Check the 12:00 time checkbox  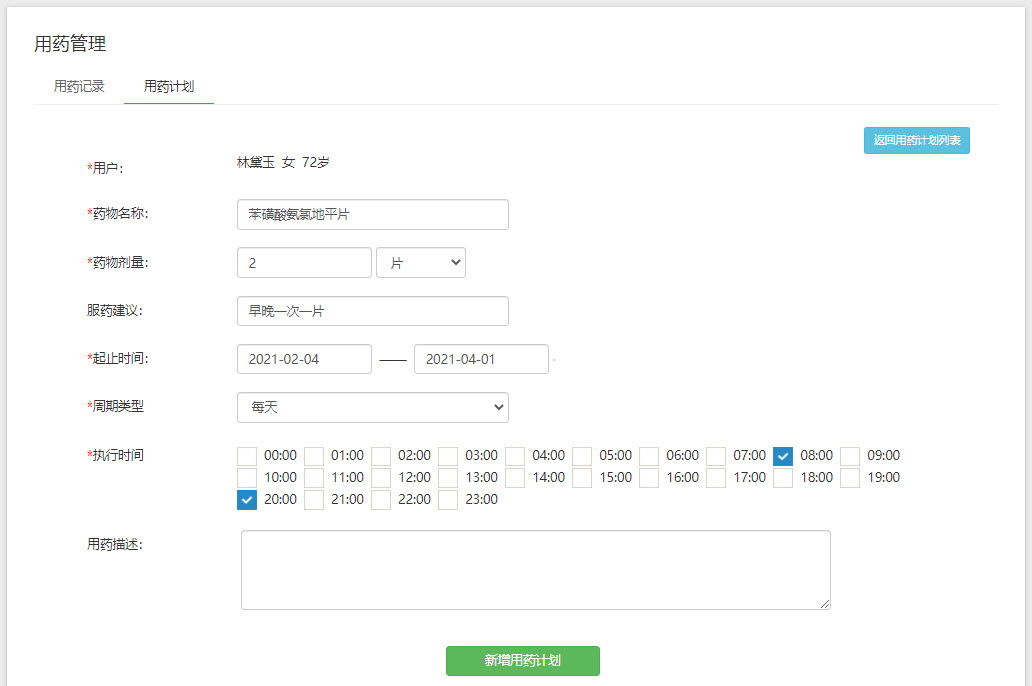(380, 477)
